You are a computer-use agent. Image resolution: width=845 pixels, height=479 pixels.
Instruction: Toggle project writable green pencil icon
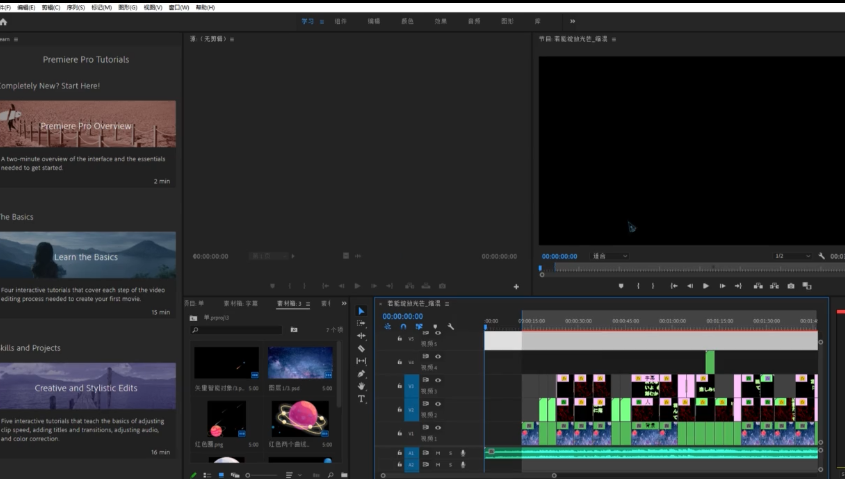coord(193,475)
